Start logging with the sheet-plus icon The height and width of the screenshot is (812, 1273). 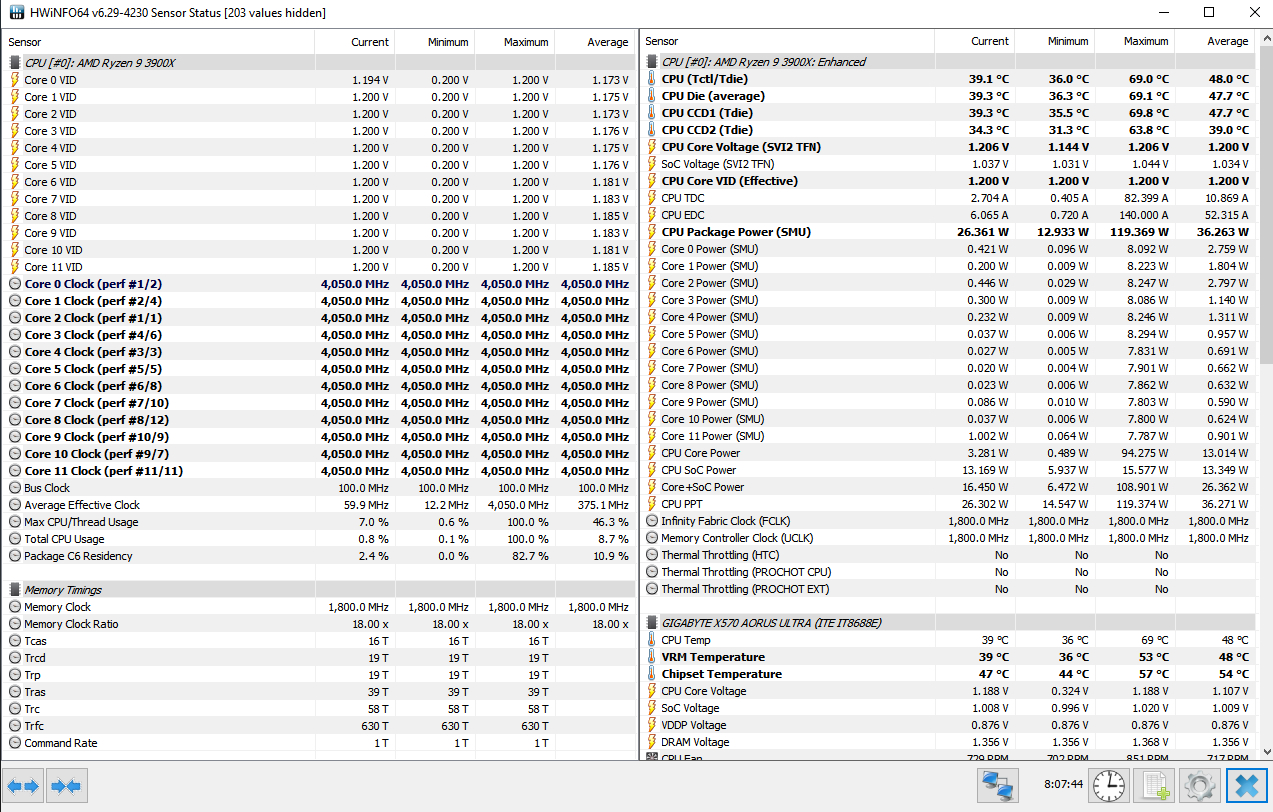[x=1153, y=785]
